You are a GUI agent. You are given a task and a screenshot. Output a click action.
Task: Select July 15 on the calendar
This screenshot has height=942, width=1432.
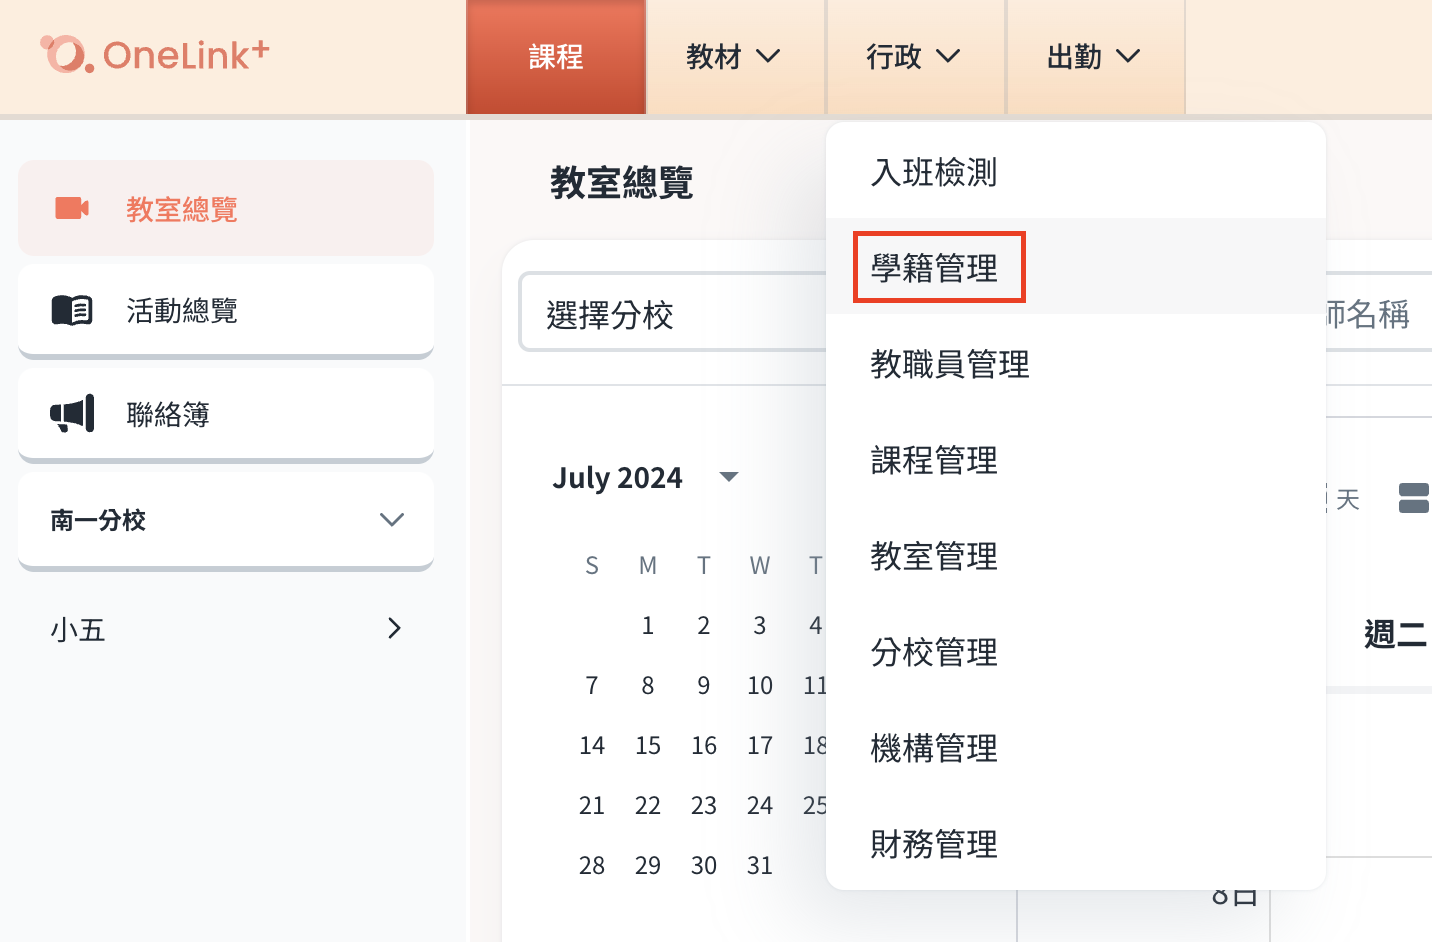tap(648, 745)
